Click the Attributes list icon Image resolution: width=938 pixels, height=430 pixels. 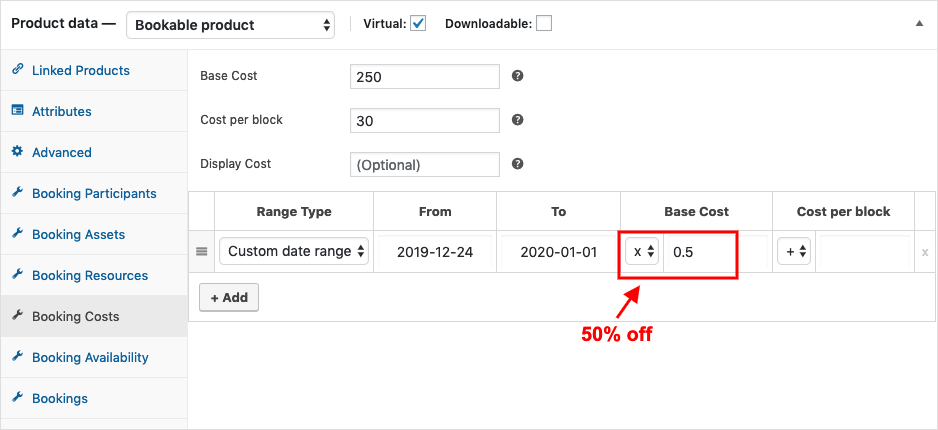tap(17, 111)
